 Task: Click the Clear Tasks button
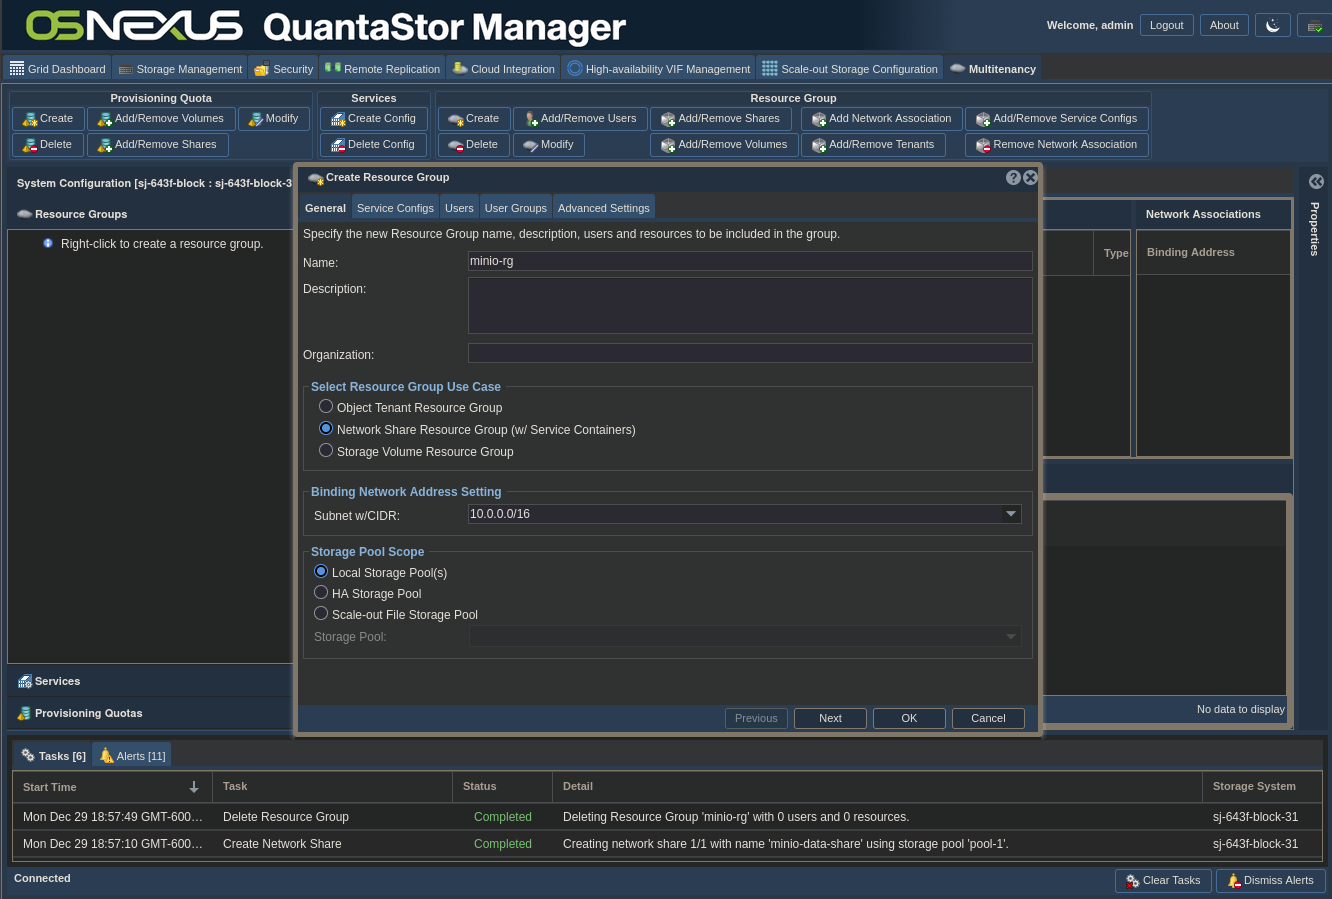(x=1163, y=881)
